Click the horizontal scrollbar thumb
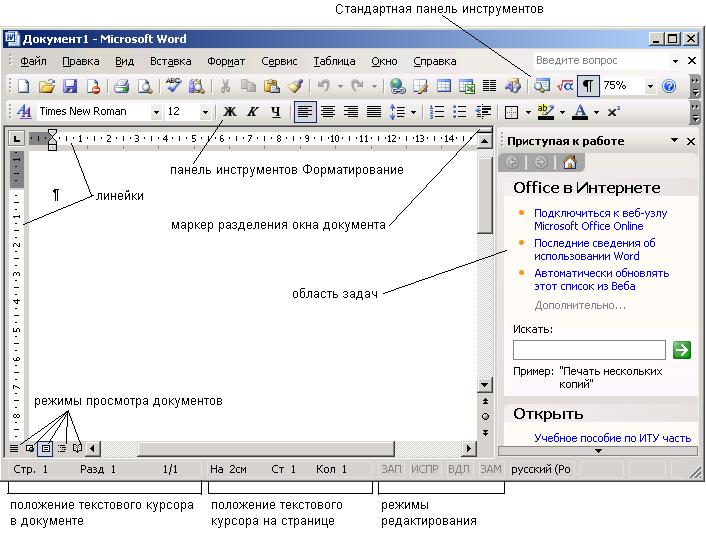The height and width of the screenshot is (541, 706). pyautogui.click(x=266, y=448)
